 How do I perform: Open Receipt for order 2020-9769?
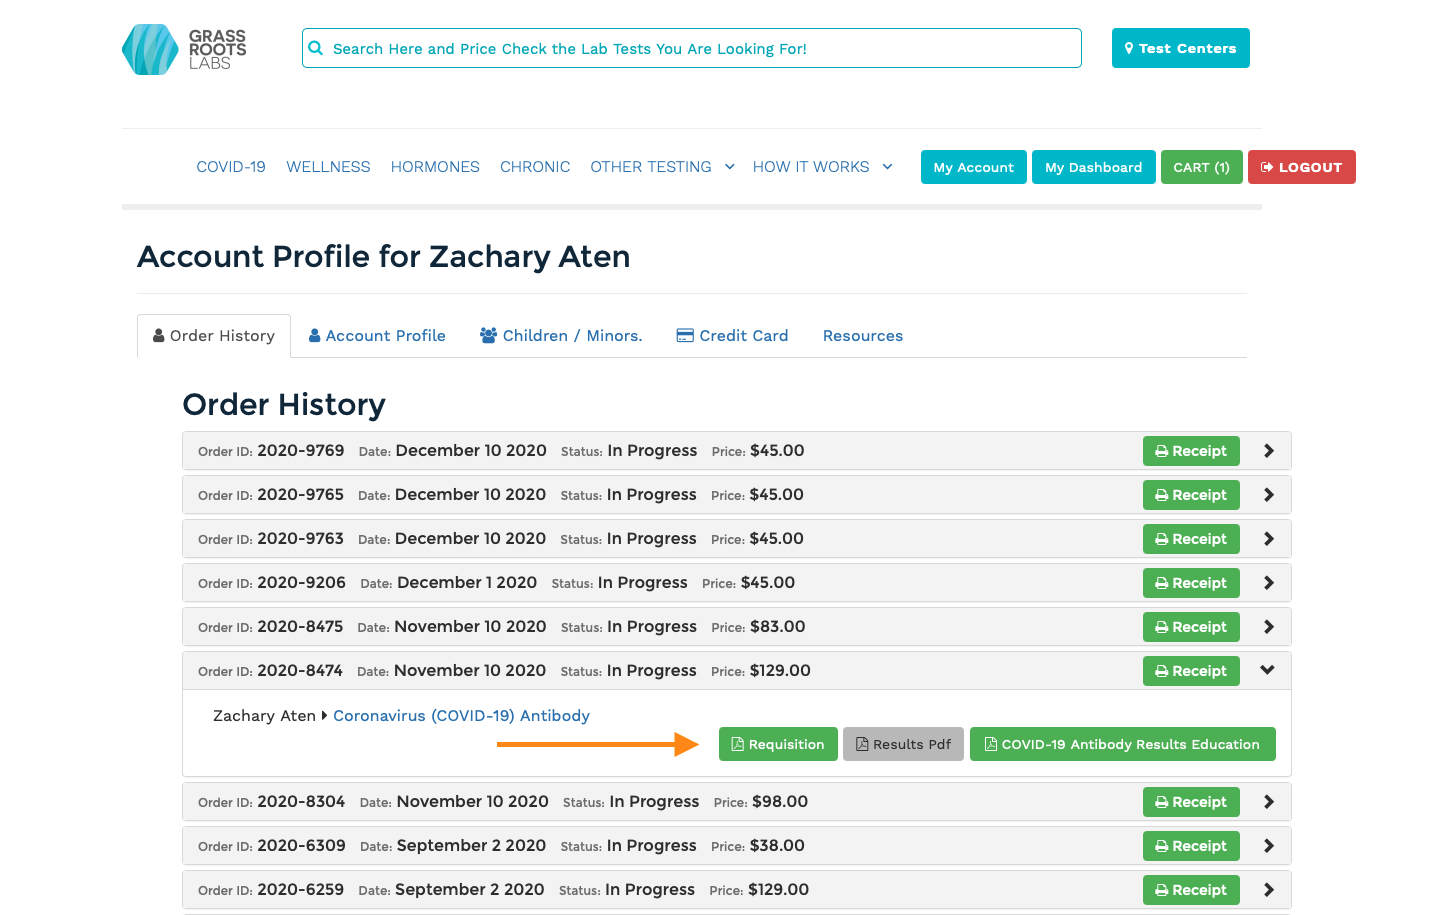point(1190,451)
